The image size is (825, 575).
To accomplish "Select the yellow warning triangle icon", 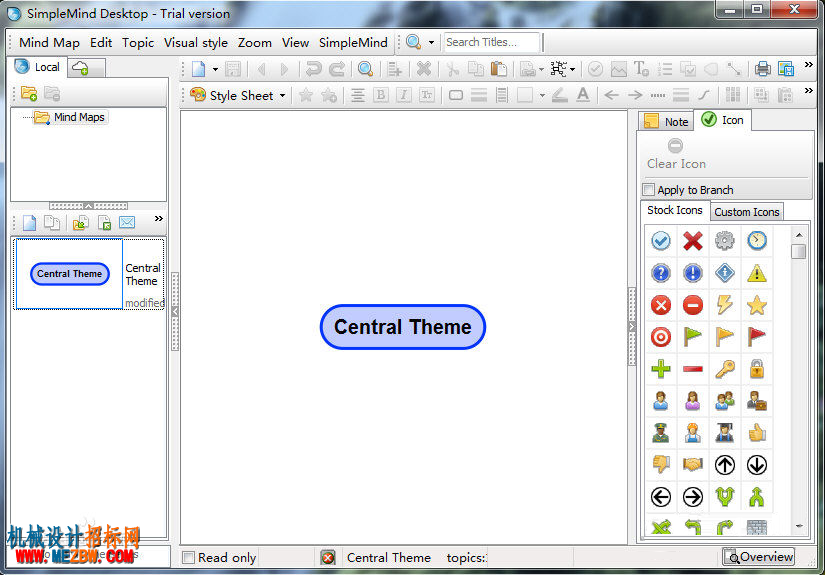I will [x=757, y=273].
